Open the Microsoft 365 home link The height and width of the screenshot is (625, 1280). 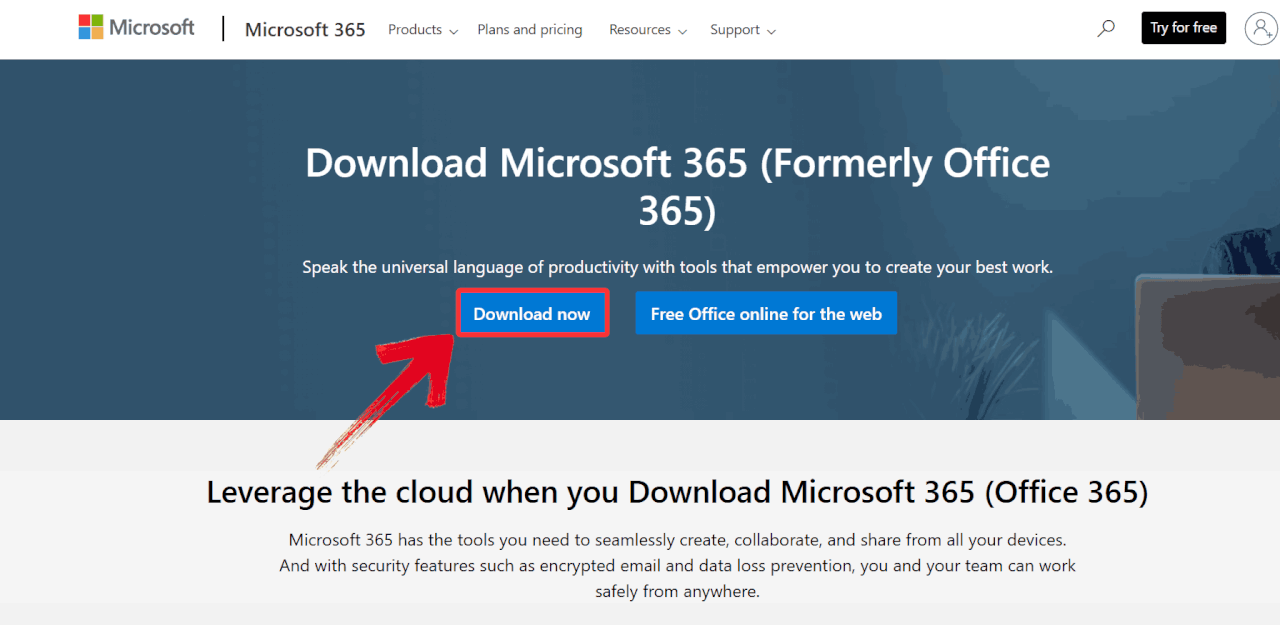(x=305, y=30)
